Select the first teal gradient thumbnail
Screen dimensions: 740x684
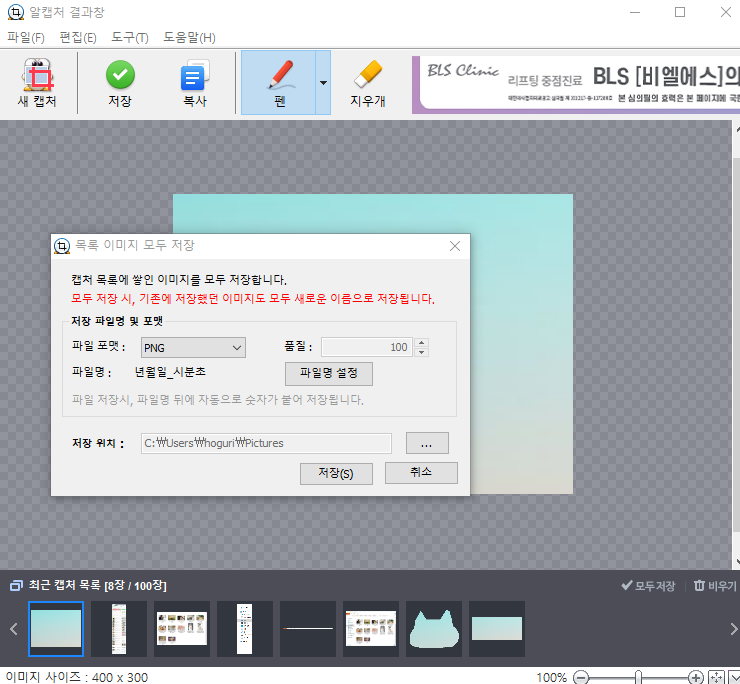(x=56, y=629)
